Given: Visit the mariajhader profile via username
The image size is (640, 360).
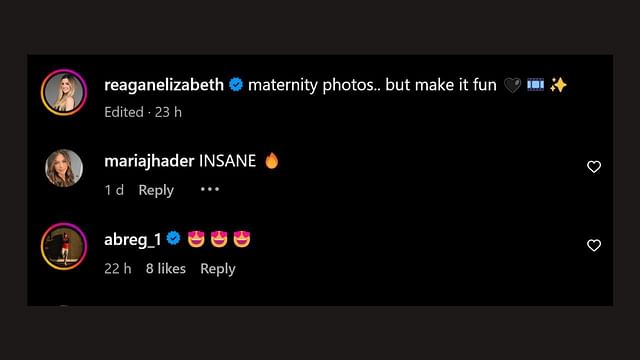Looking at the screenshot, I should point(149,161).
